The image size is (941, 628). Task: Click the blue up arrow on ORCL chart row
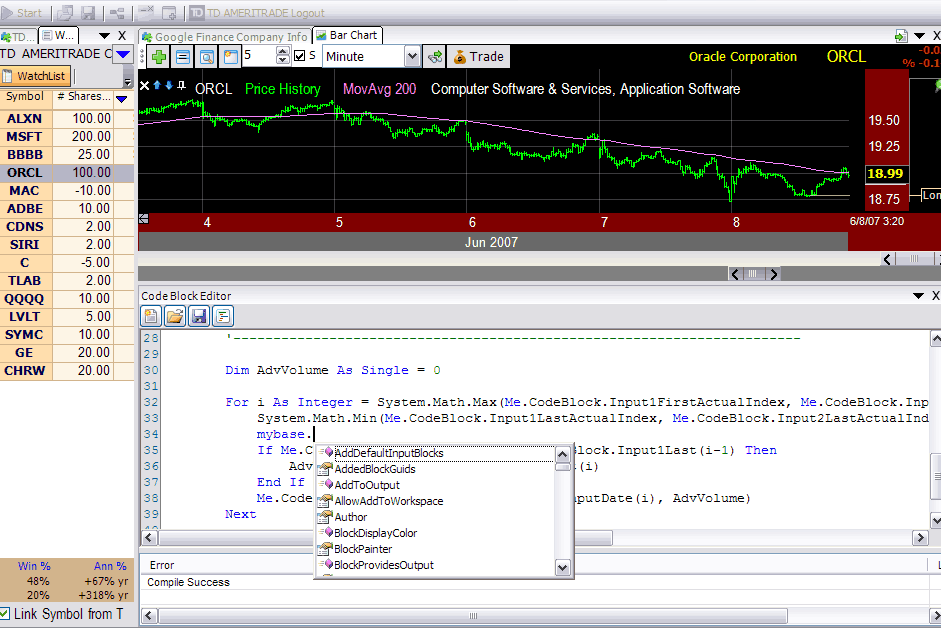click(x=157, y=85)
